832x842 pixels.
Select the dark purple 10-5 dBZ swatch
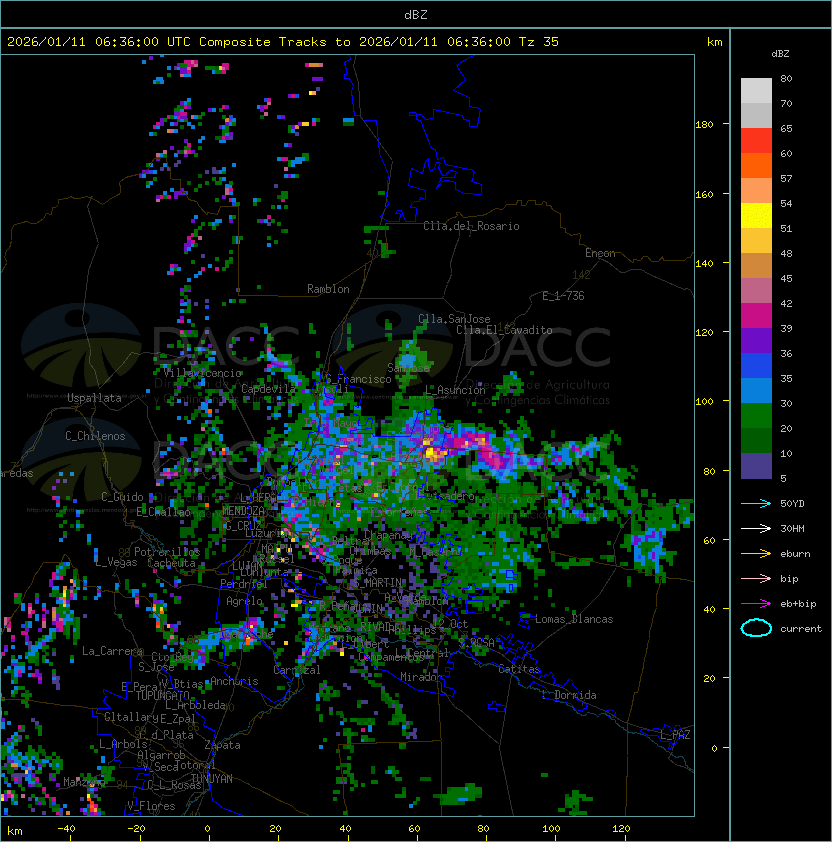(756, 466)
